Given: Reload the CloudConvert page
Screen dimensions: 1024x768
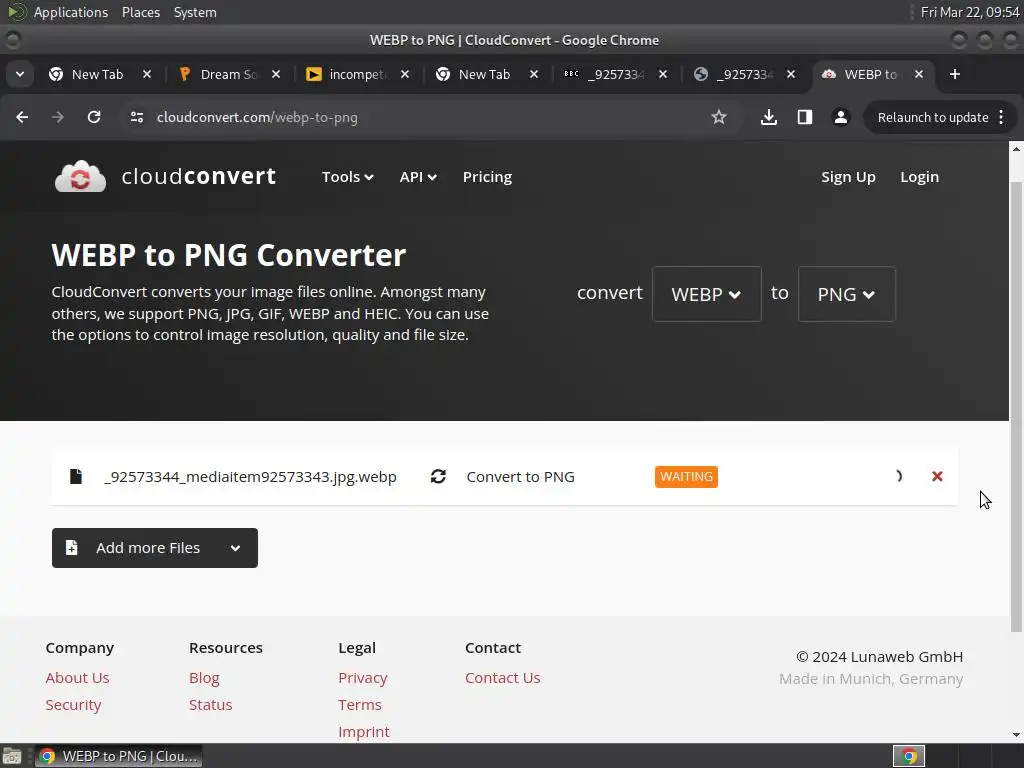Looking at the screenshot, I should 94,117.
